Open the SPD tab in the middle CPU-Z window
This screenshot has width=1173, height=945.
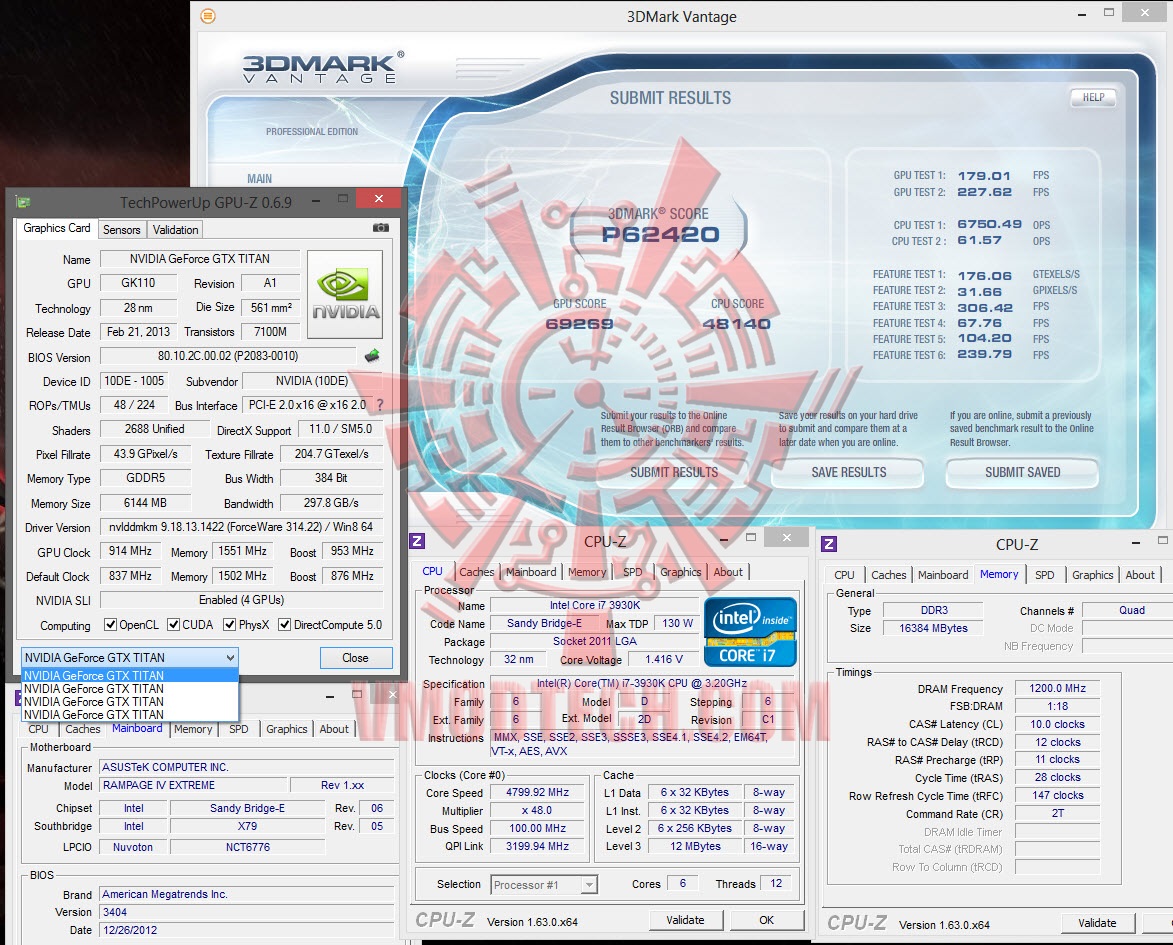[x=633, y=572]
